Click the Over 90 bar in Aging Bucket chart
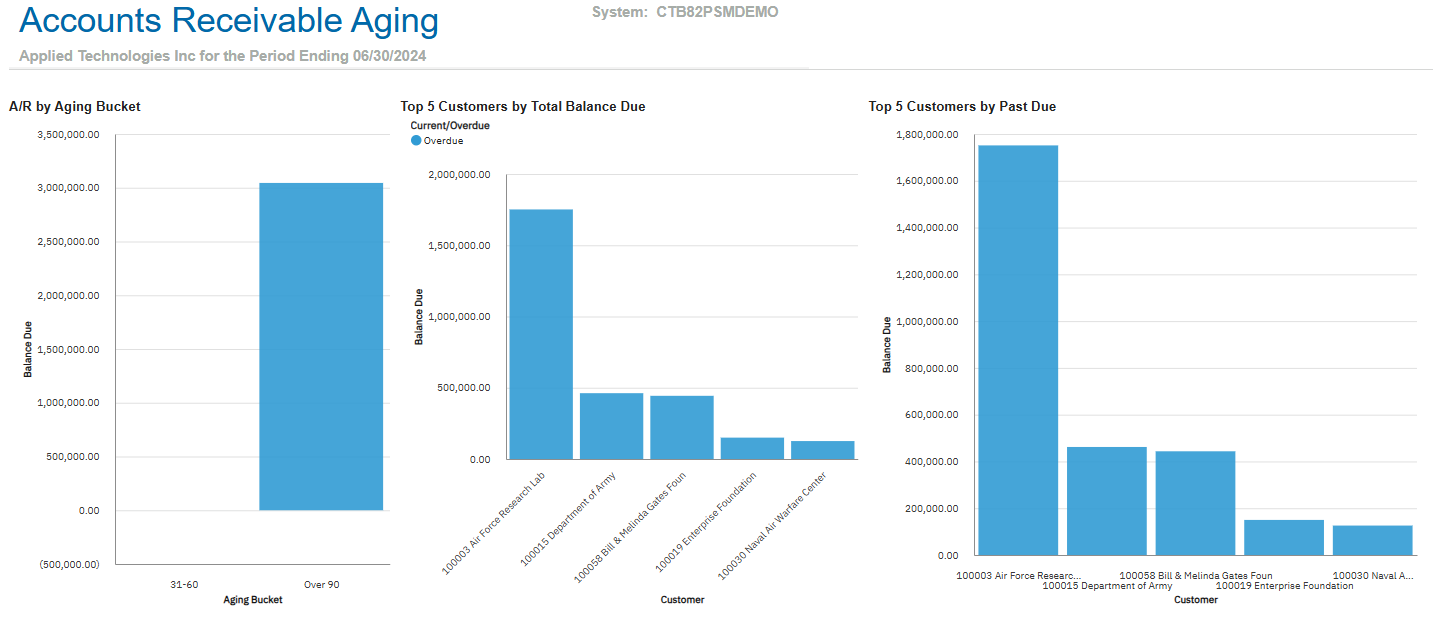The width and height of the screenshot is (1435, 624). pyautogui.click(x=321, y=346)
